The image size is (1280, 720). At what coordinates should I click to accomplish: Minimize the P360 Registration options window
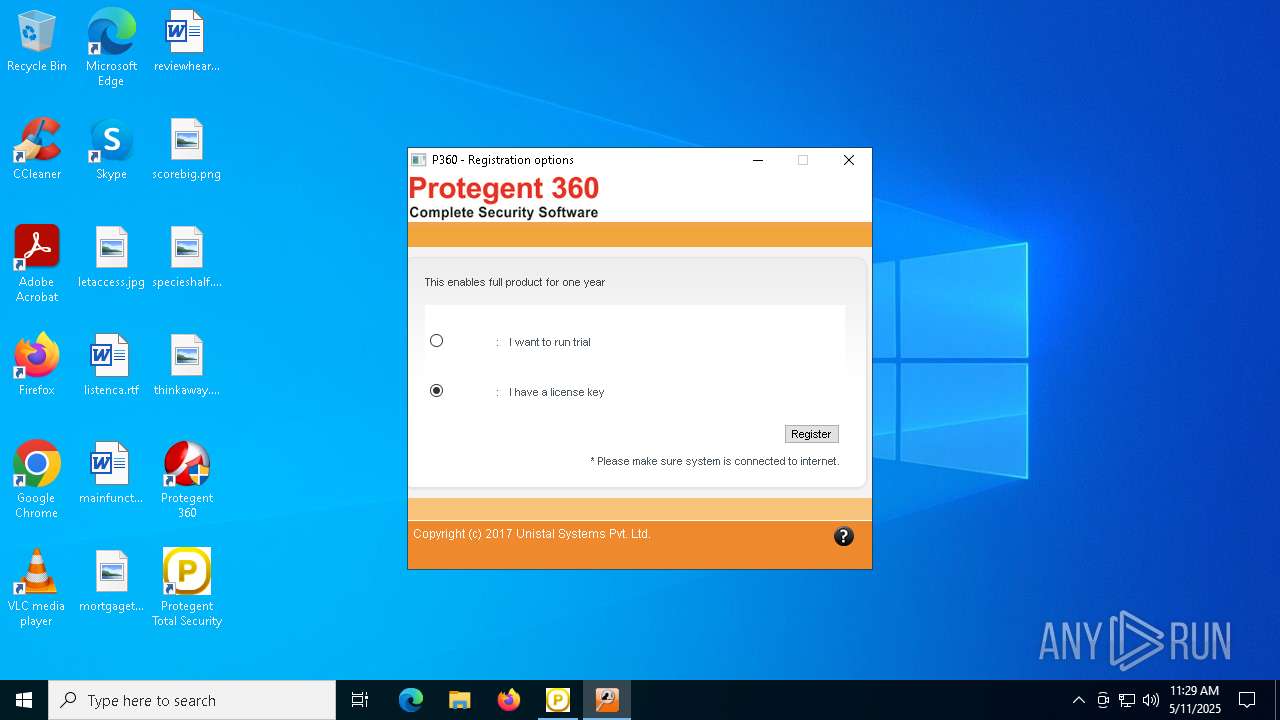click(x=758, y=160)
